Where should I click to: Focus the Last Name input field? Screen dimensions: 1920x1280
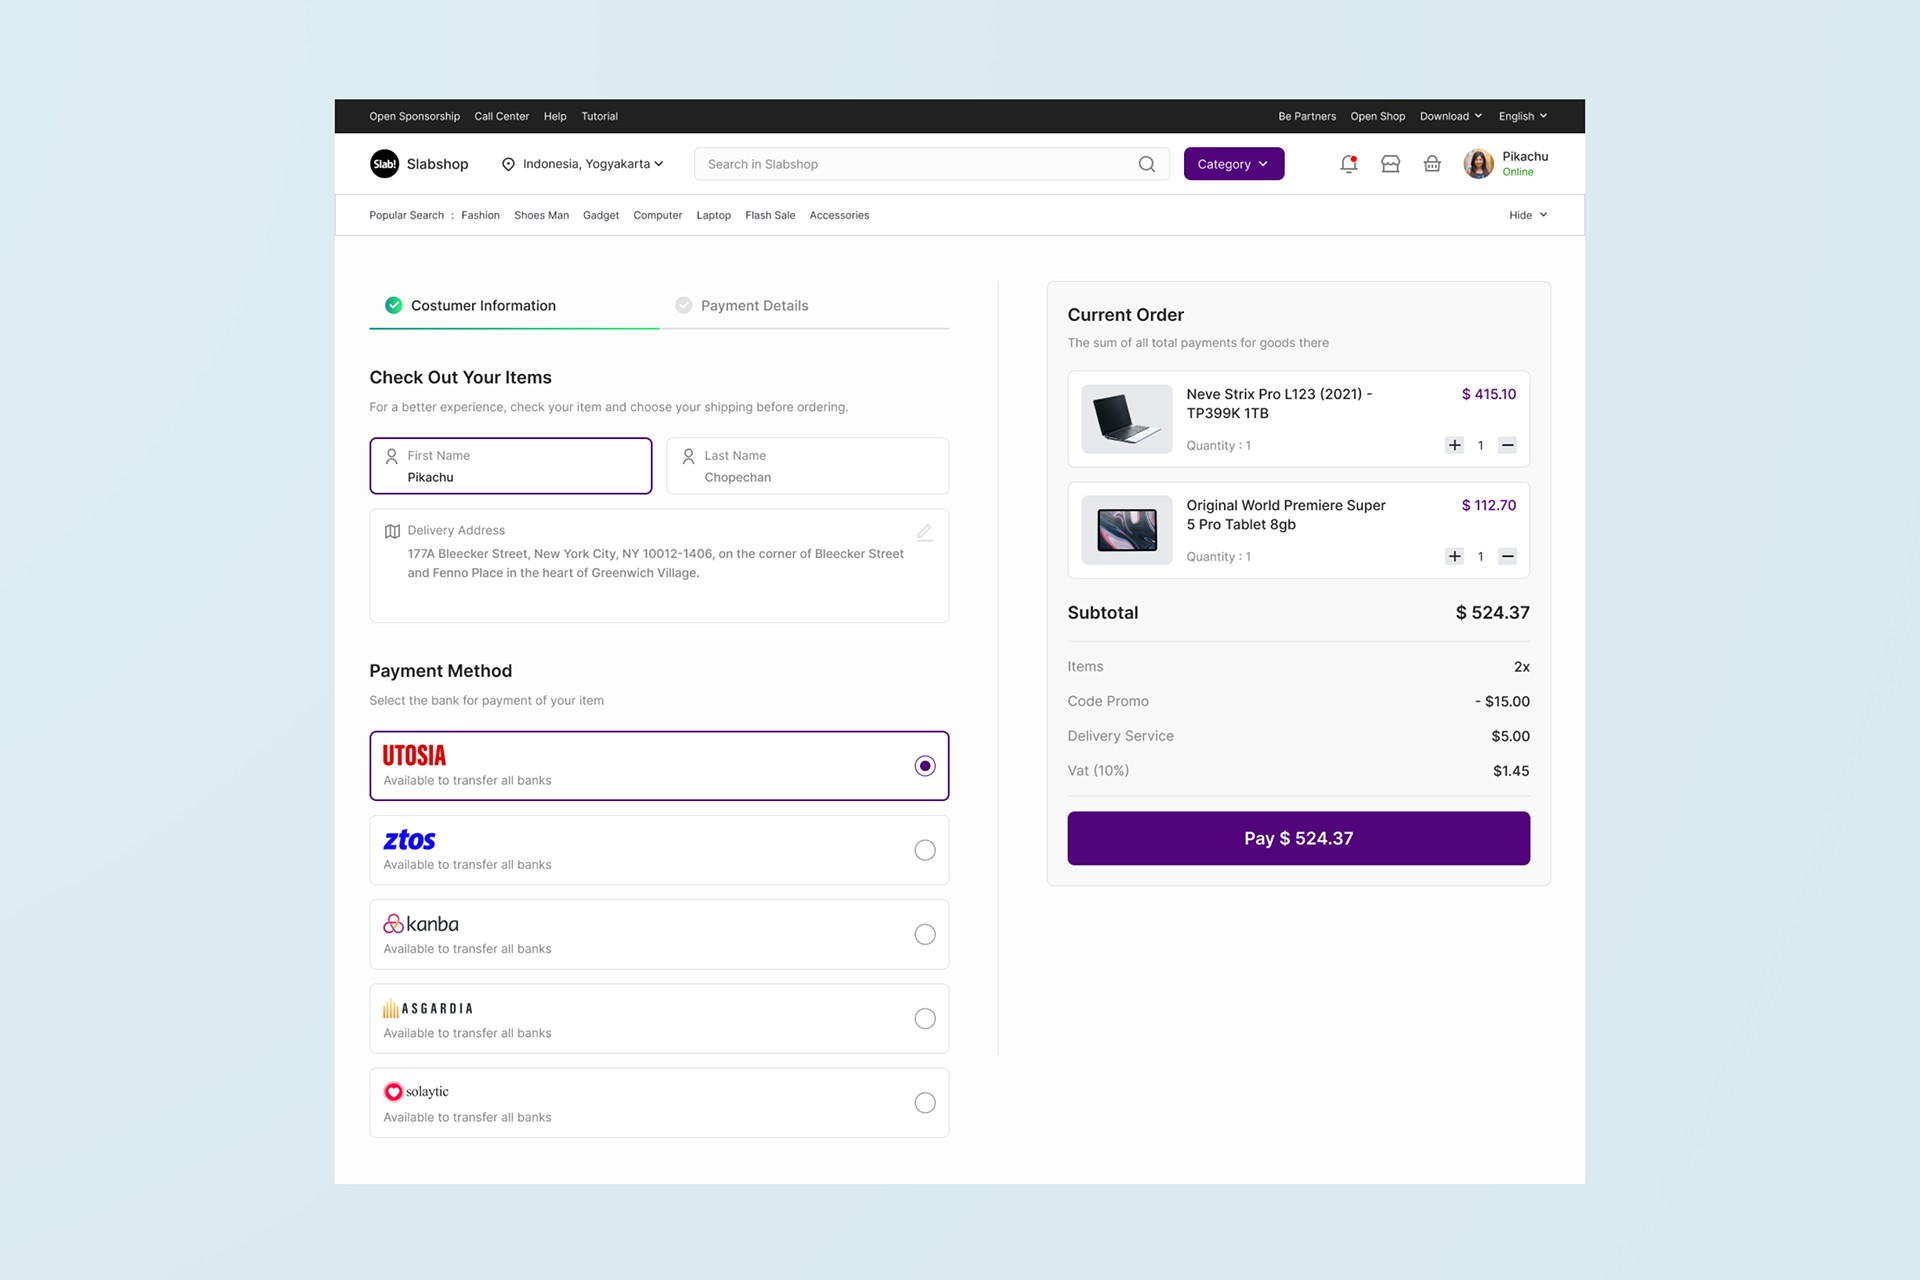[x=807, y=466]
